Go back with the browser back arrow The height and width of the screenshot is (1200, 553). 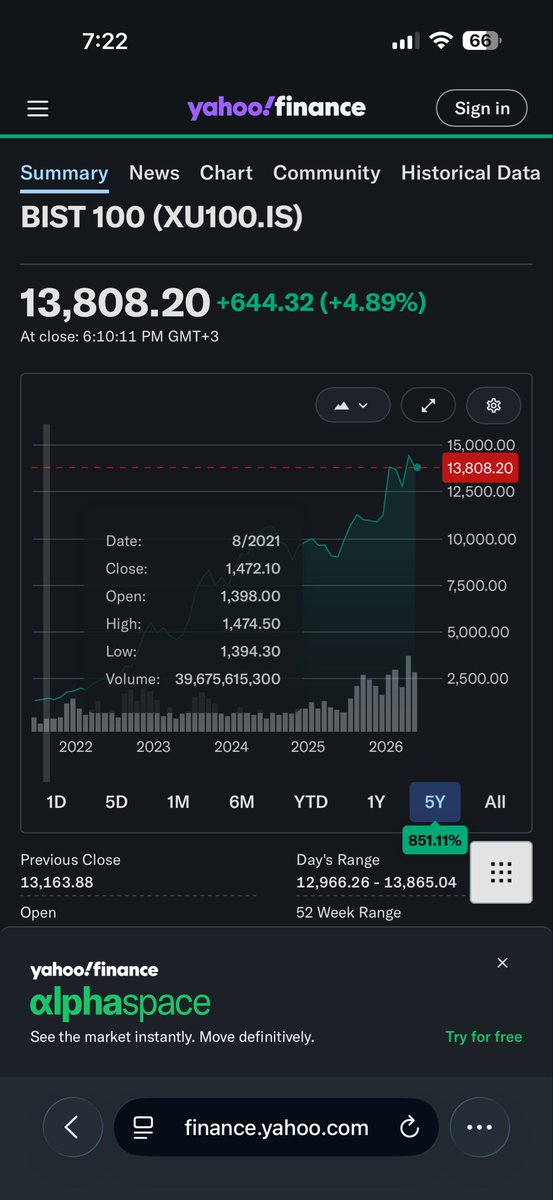[72, 1128]
